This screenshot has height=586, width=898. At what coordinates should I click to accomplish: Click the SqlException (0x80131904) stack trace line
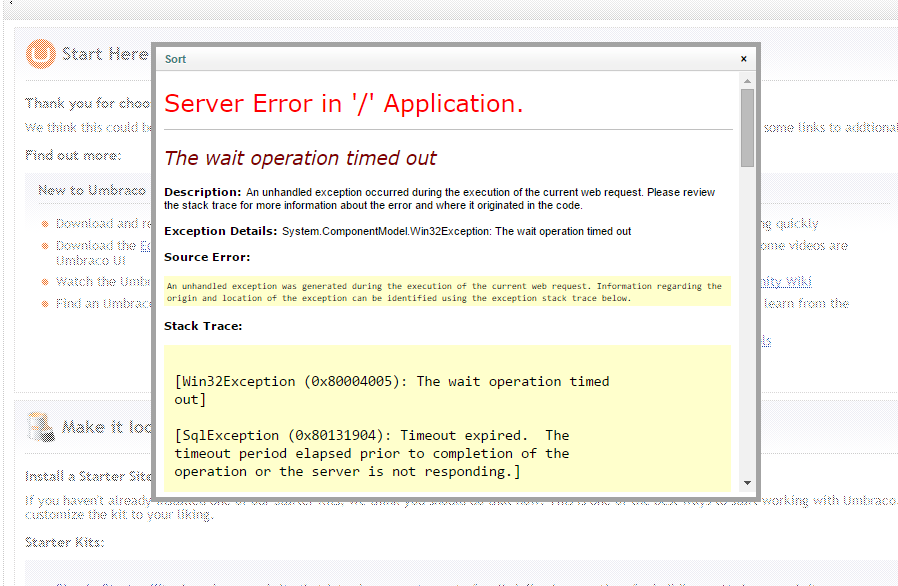372,454
